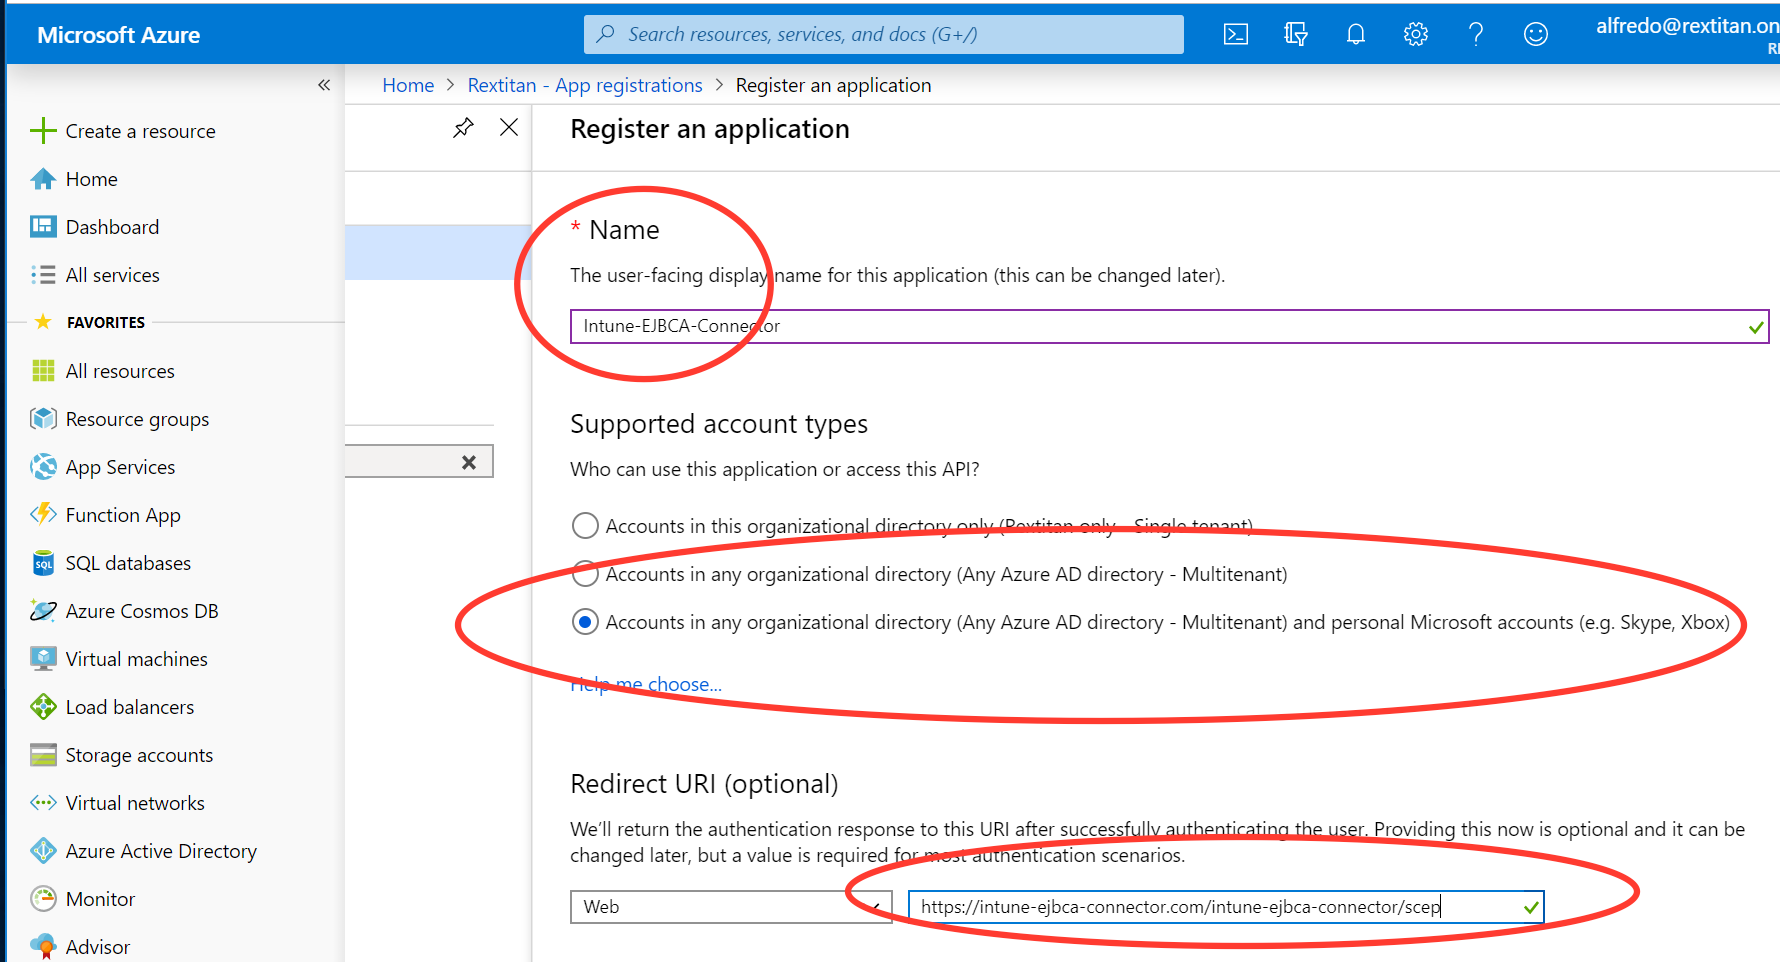Pin the blade using the pin icon
The width and height of the screenshot is (1780, 962).
[463, 128]
